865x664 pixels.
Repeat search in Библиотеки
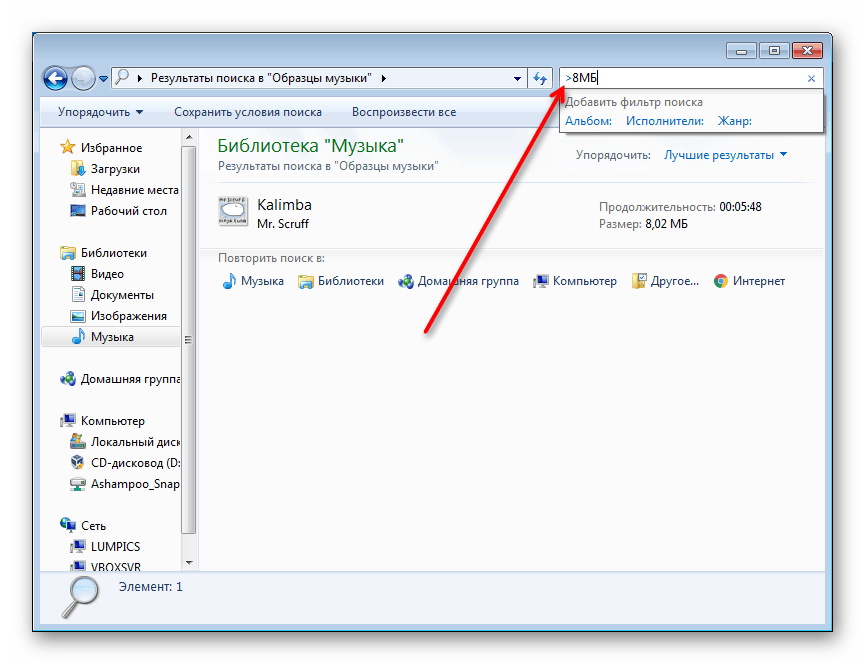[341, 281]
